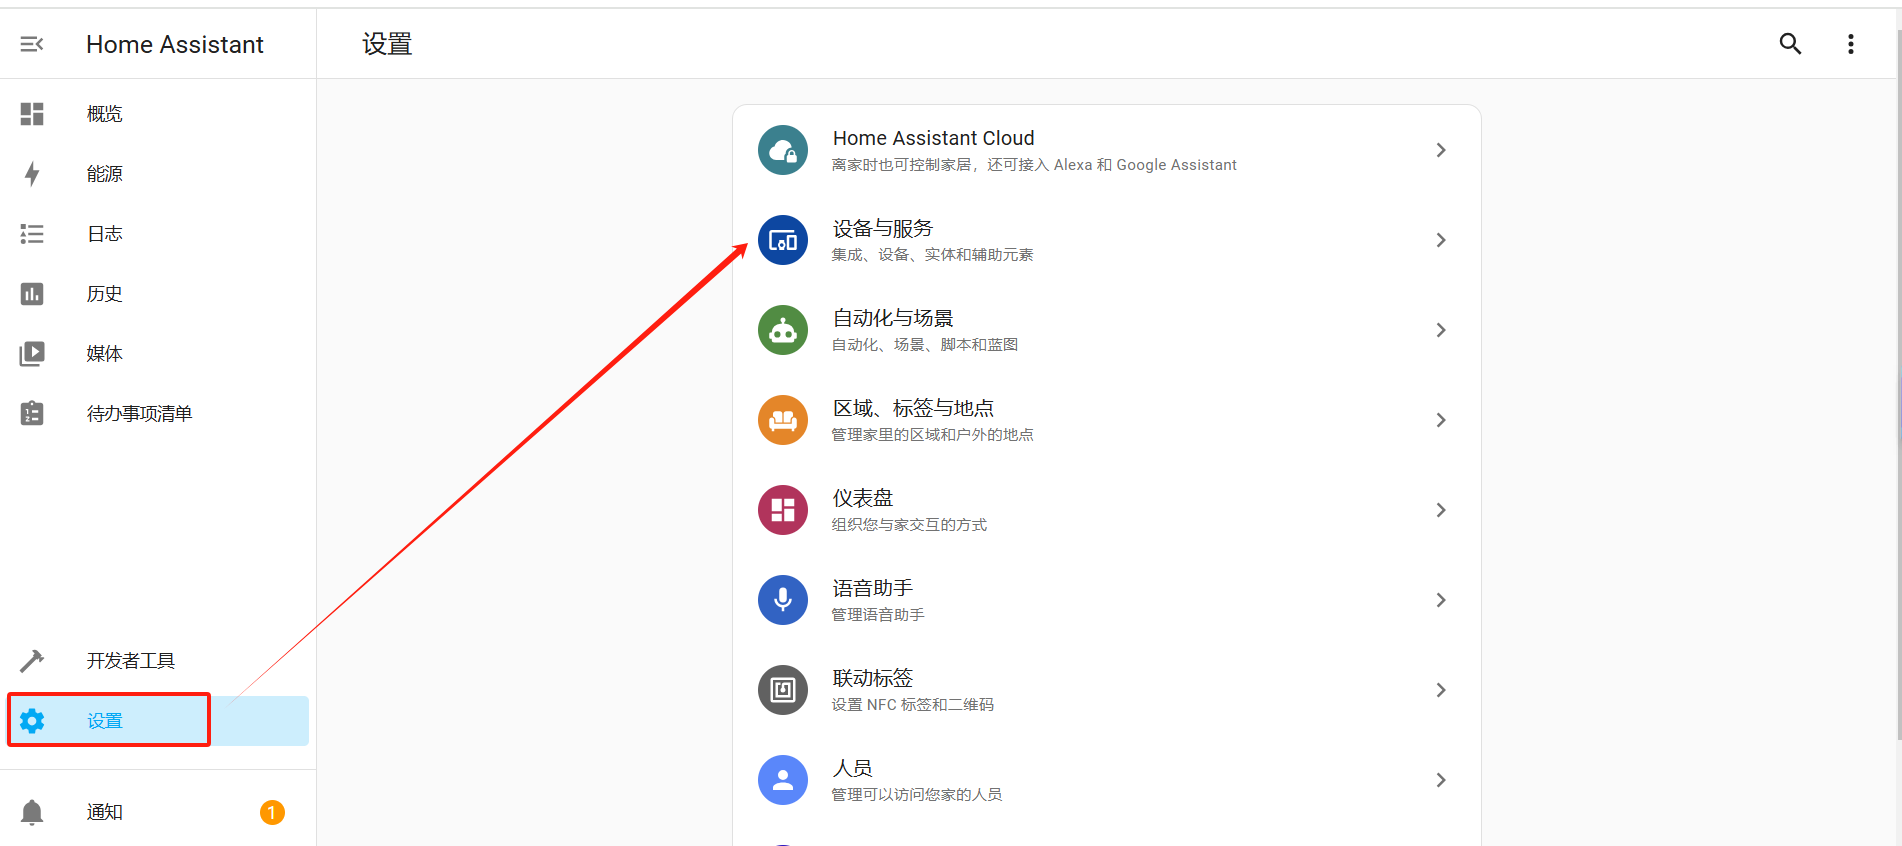Open 开发者工具 in the sidebar
Viewport: 1902px width, 846px height.
click(x=158, y=661)
